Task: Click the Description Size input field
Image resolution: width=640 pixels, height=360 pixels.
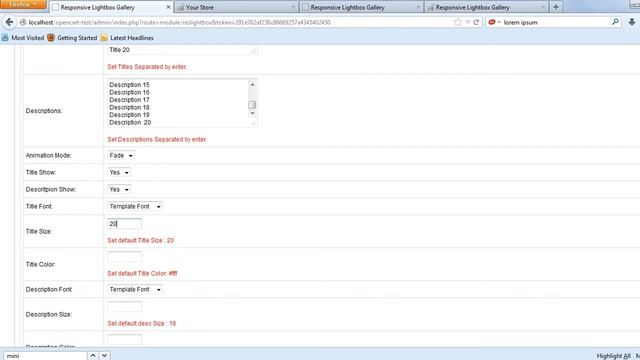Action: pos(124,307)
